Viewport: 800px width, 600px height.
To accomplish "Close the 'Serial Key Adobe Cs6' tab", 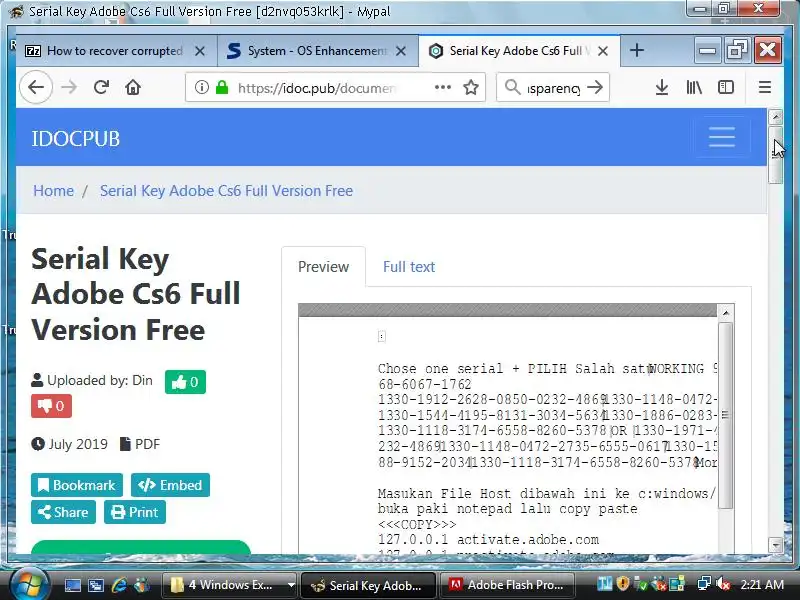I will pyautogui.click(x=603, y=51).
